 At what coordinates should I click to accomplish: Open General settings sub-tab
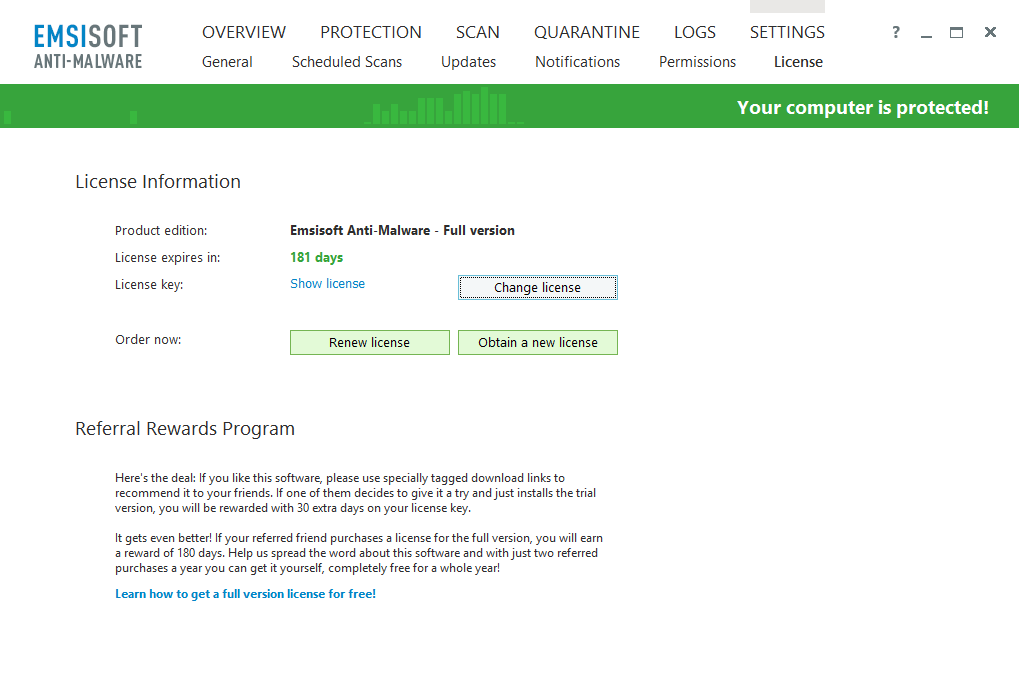pos(227,62)
